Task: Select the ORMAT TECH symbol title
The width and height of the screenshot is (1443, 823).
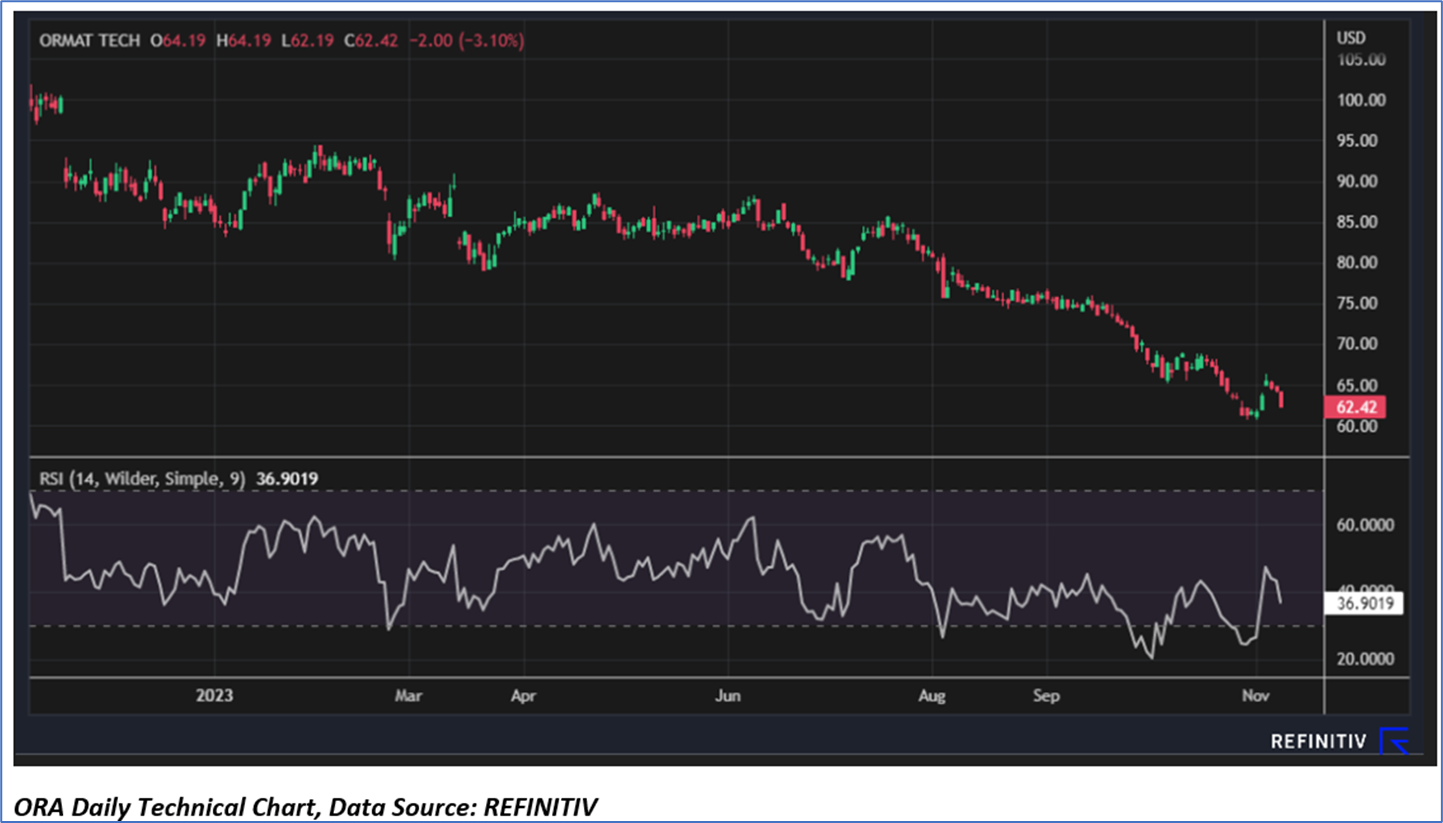Action: point(90,41)
